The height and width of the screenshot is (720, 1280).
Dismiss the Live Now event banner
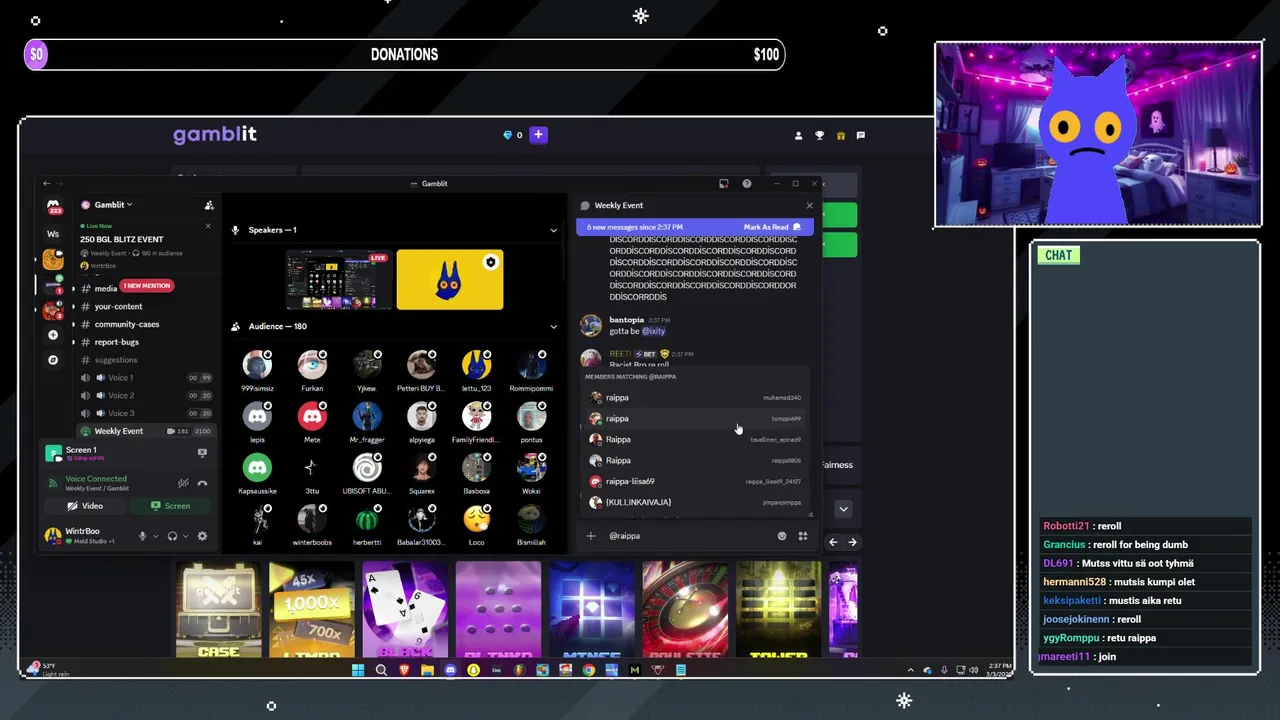(208, 226)
